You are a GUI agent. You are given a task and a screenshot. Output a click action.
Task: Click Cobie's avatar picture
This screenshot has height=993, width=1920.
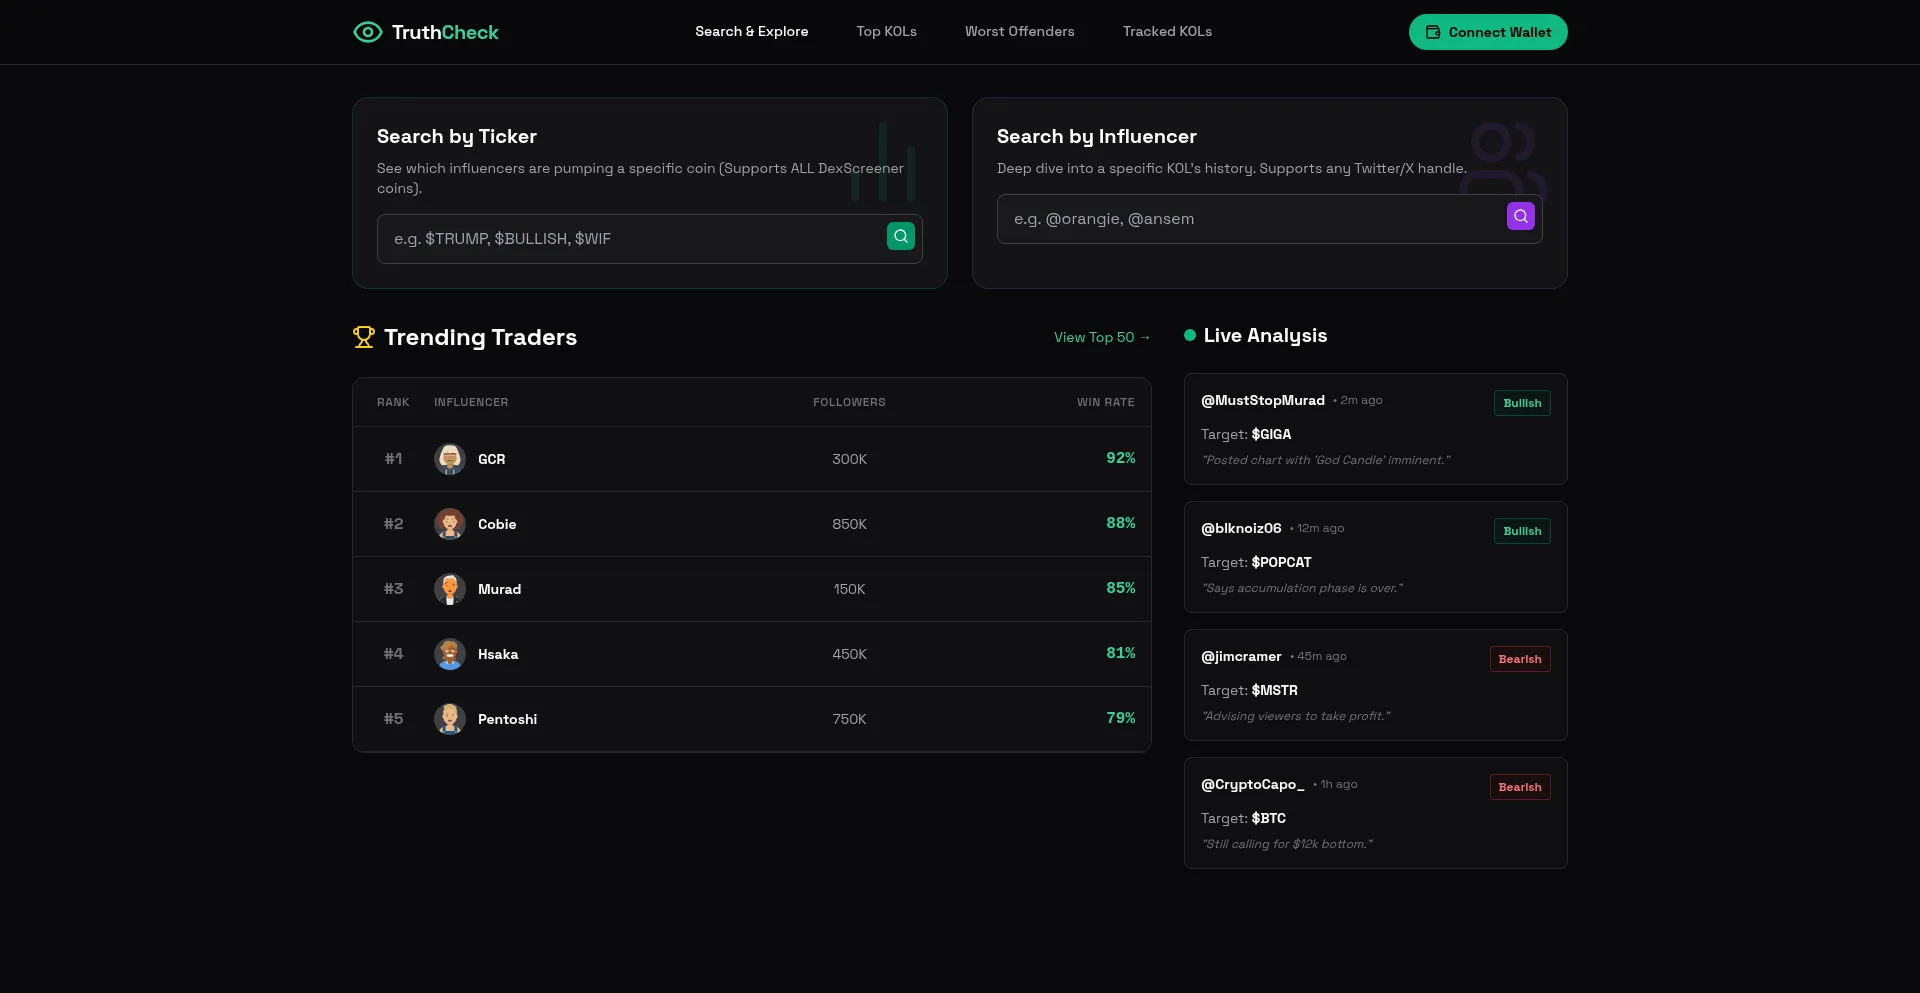(x=450, y=524)
